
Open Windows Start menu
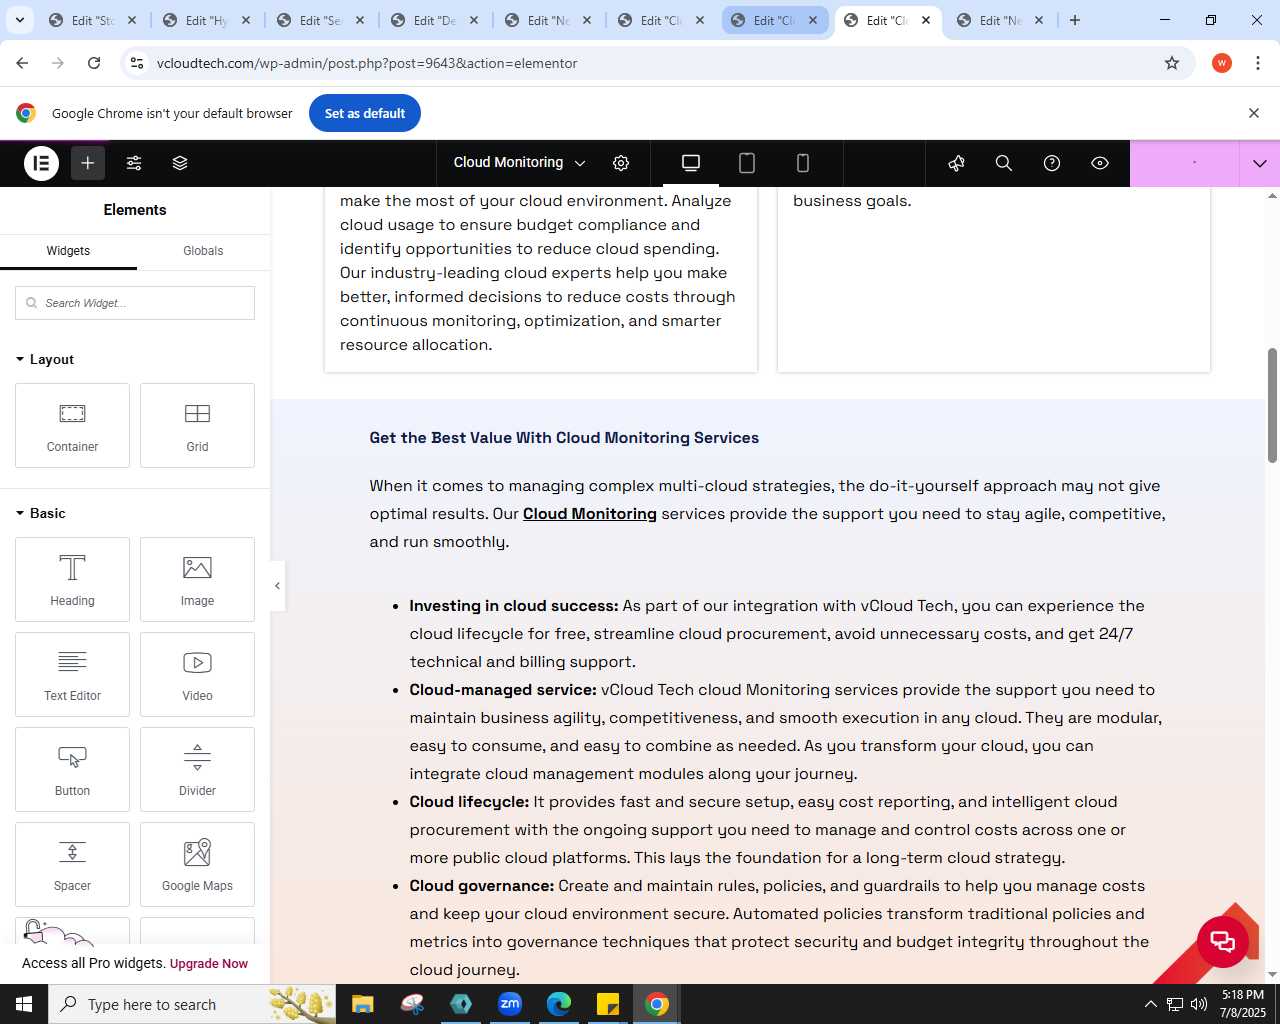[x=24, y=1004]
